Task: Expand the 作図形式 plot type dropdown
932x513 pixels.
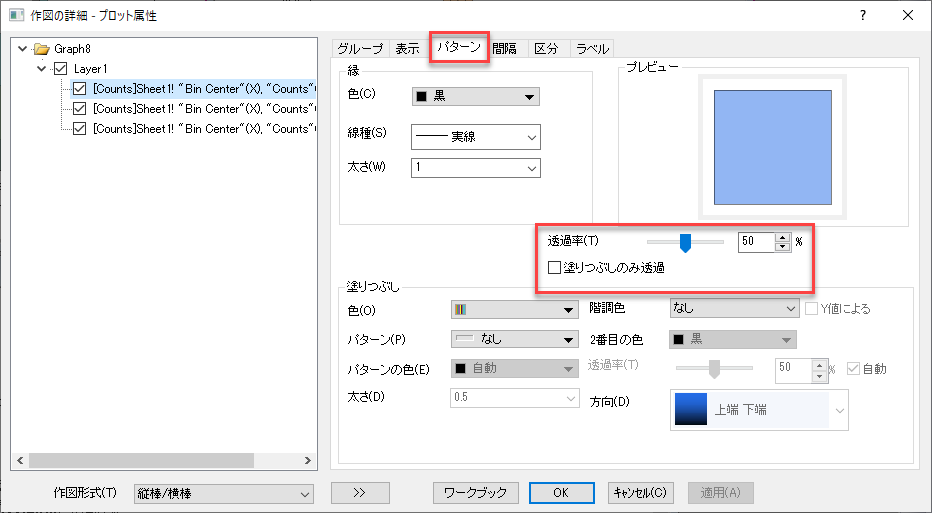Action: pos(223,493)
